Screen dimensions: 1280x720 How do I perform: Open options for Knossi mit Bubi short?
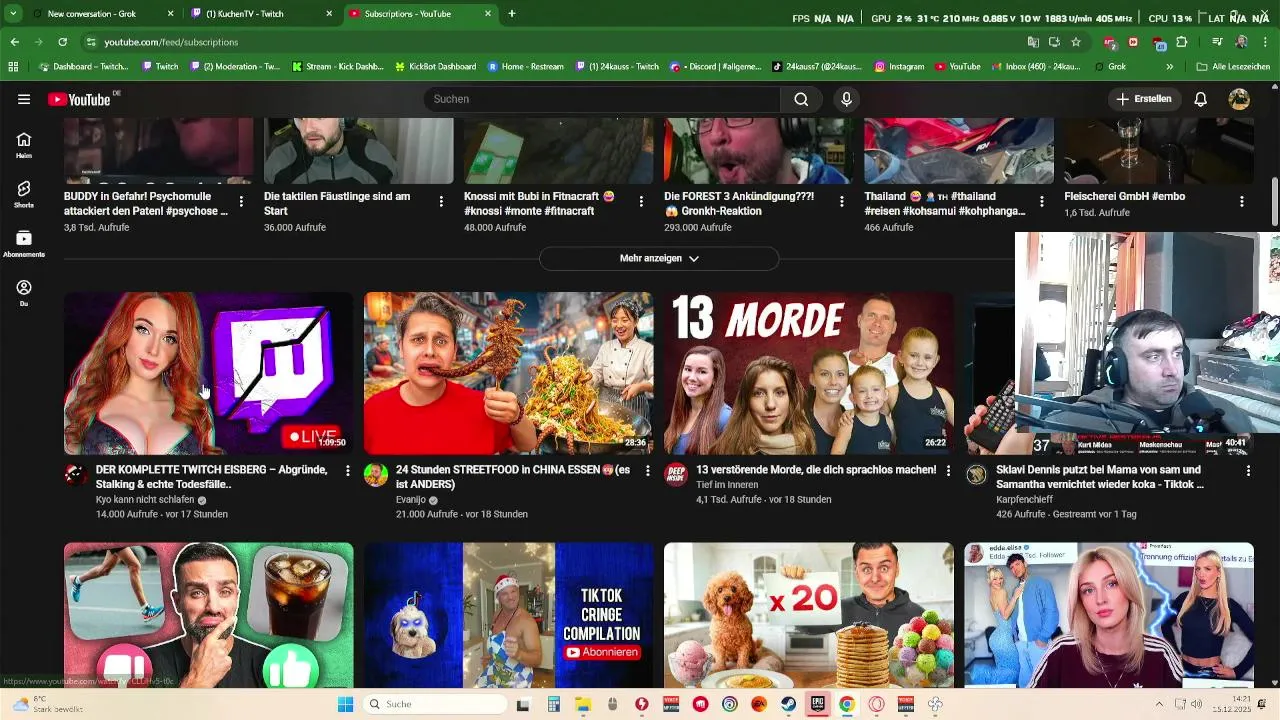tap(641, 201)
